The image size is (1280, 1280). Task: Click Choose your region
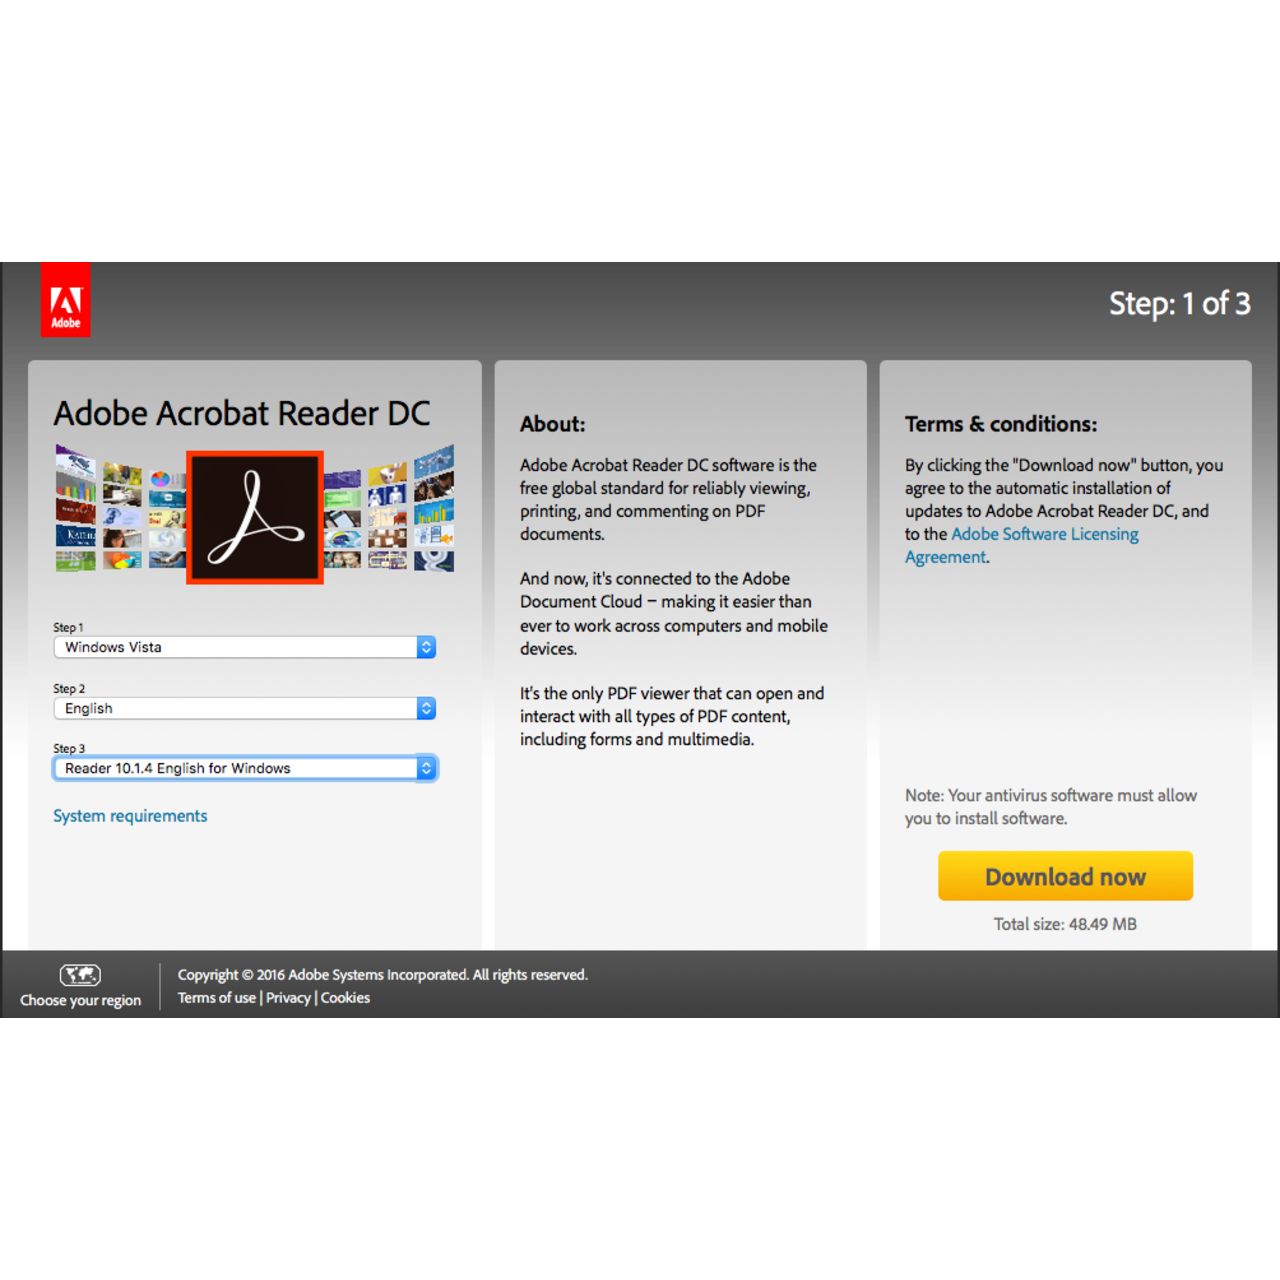point(80,1000)
